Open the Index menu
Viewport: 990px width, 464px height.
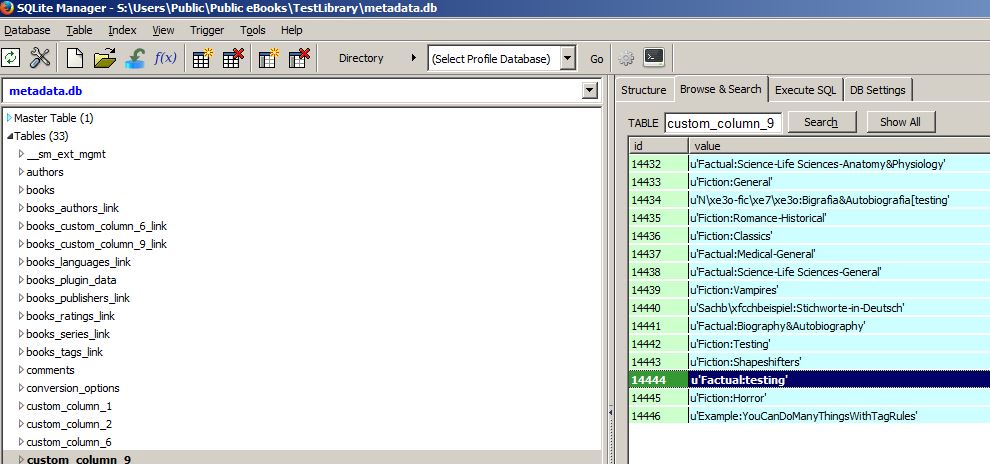[x=122, y=30]
